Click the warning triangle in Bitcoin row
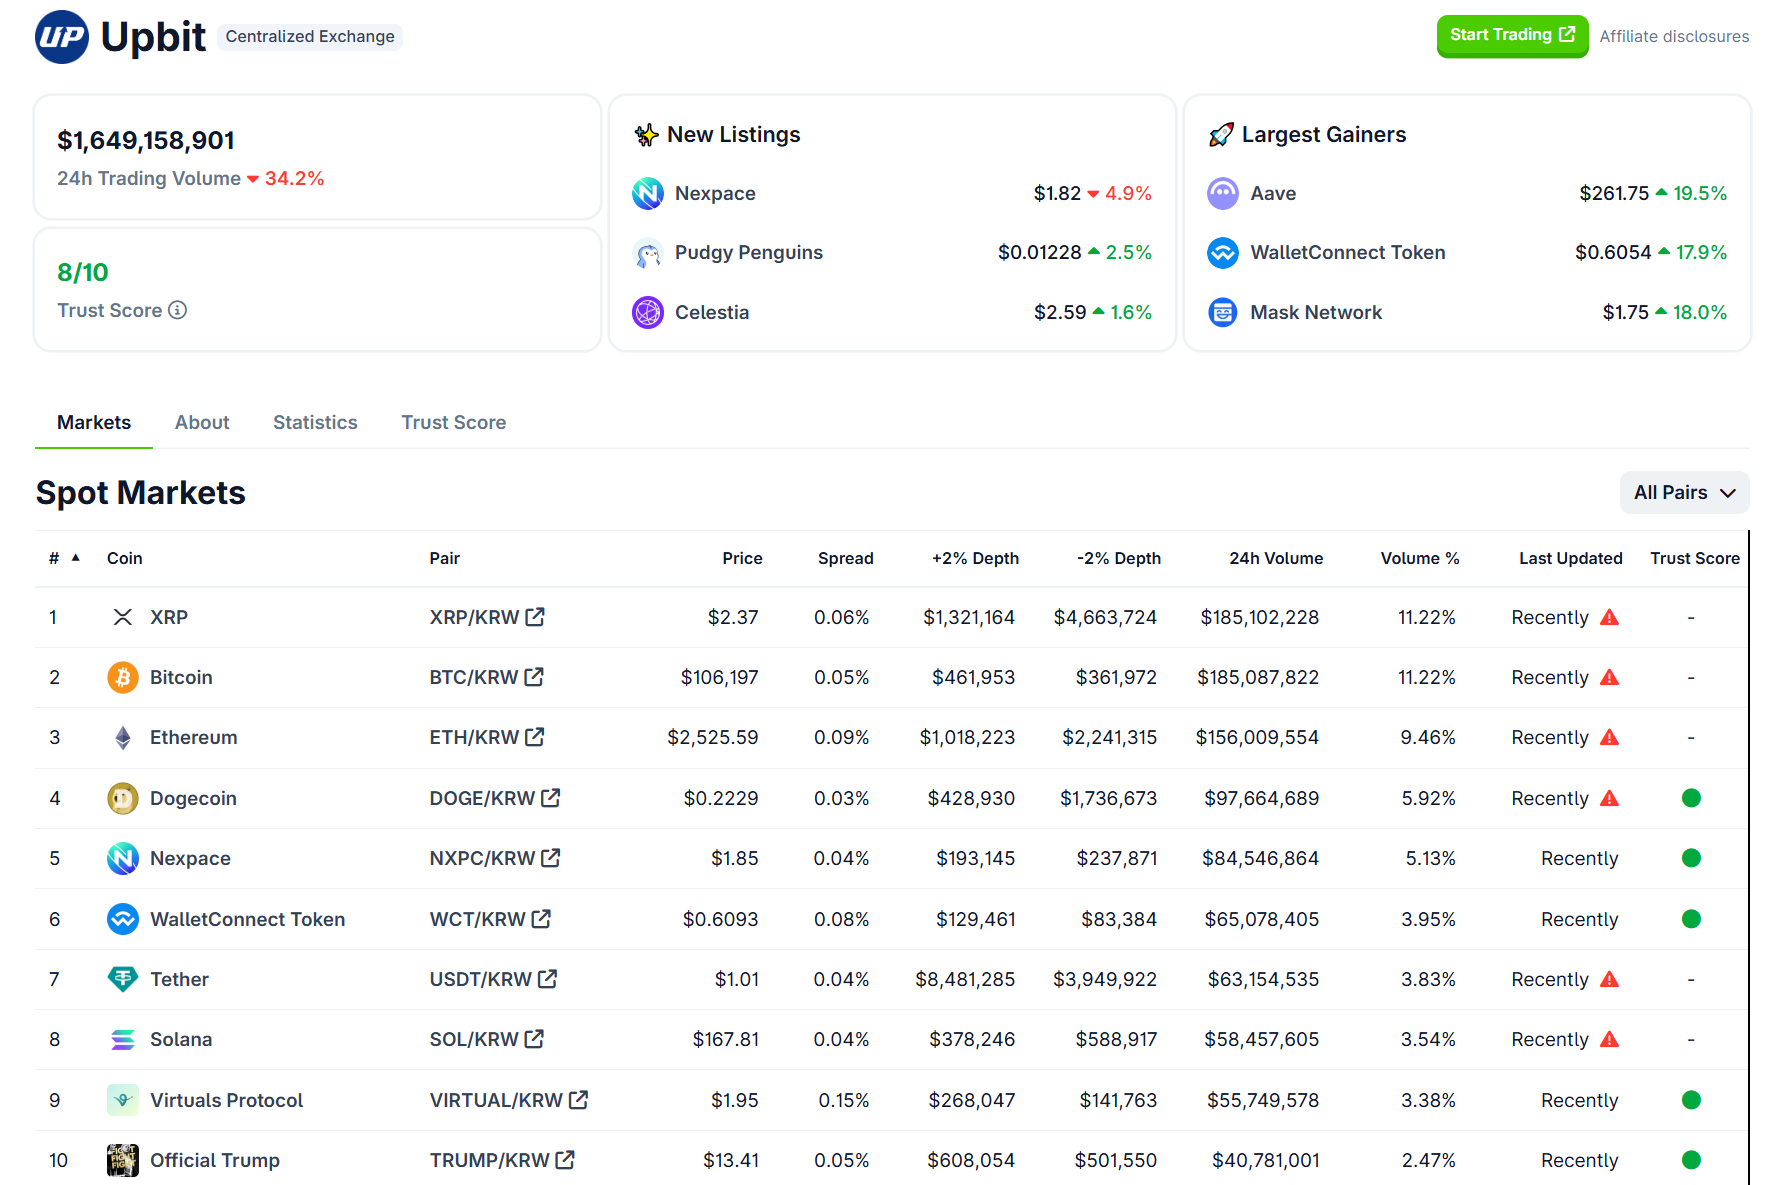Image resolution: width=1784 pixels, height=1185 pixels. coord(1609,677)
